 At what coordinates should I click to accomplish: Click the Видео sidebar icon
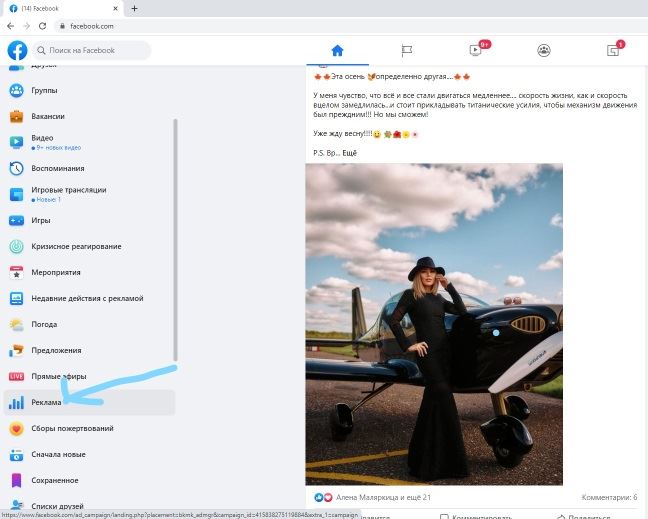(17, 142)
